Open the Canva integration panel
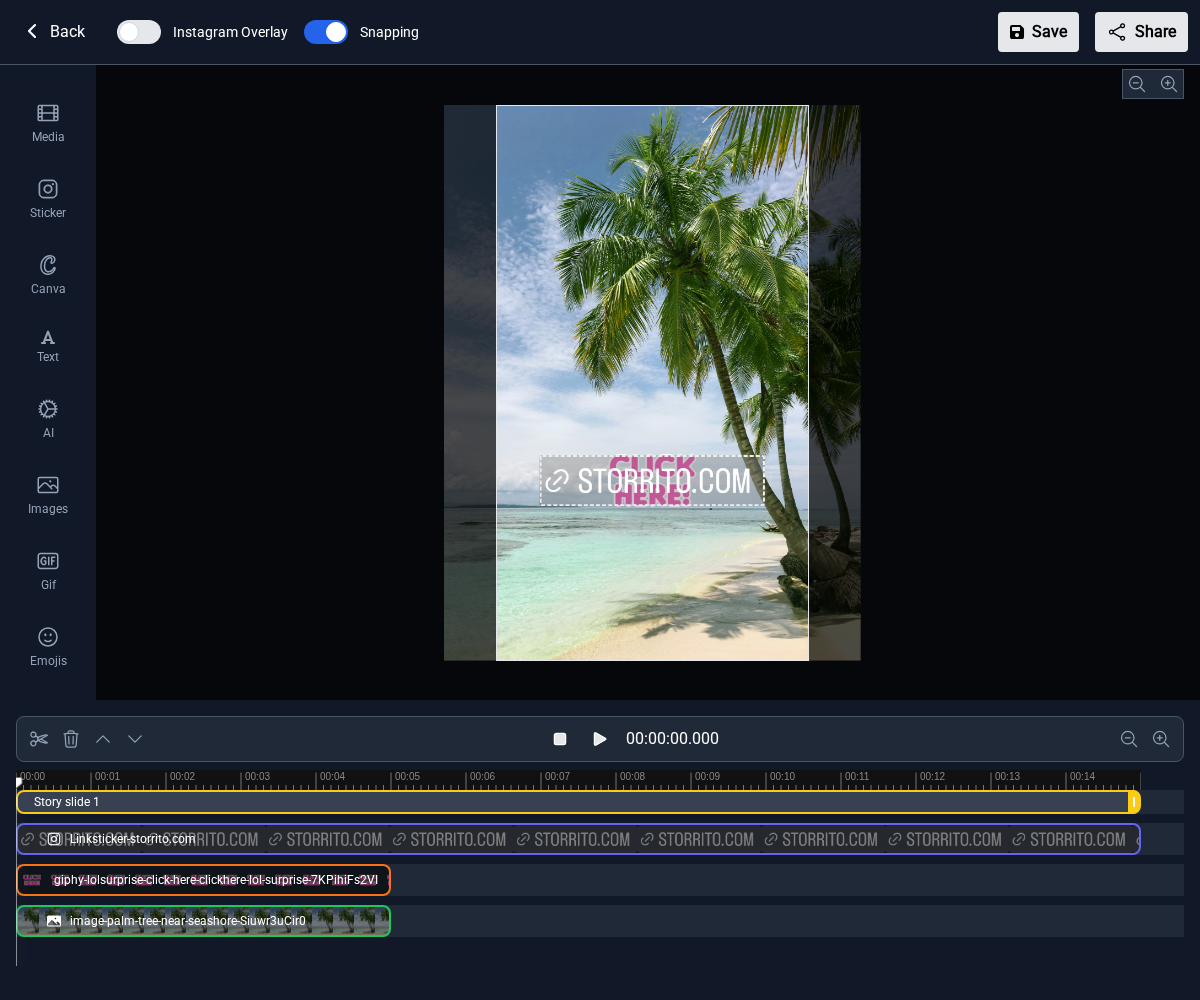 (48, 275)
